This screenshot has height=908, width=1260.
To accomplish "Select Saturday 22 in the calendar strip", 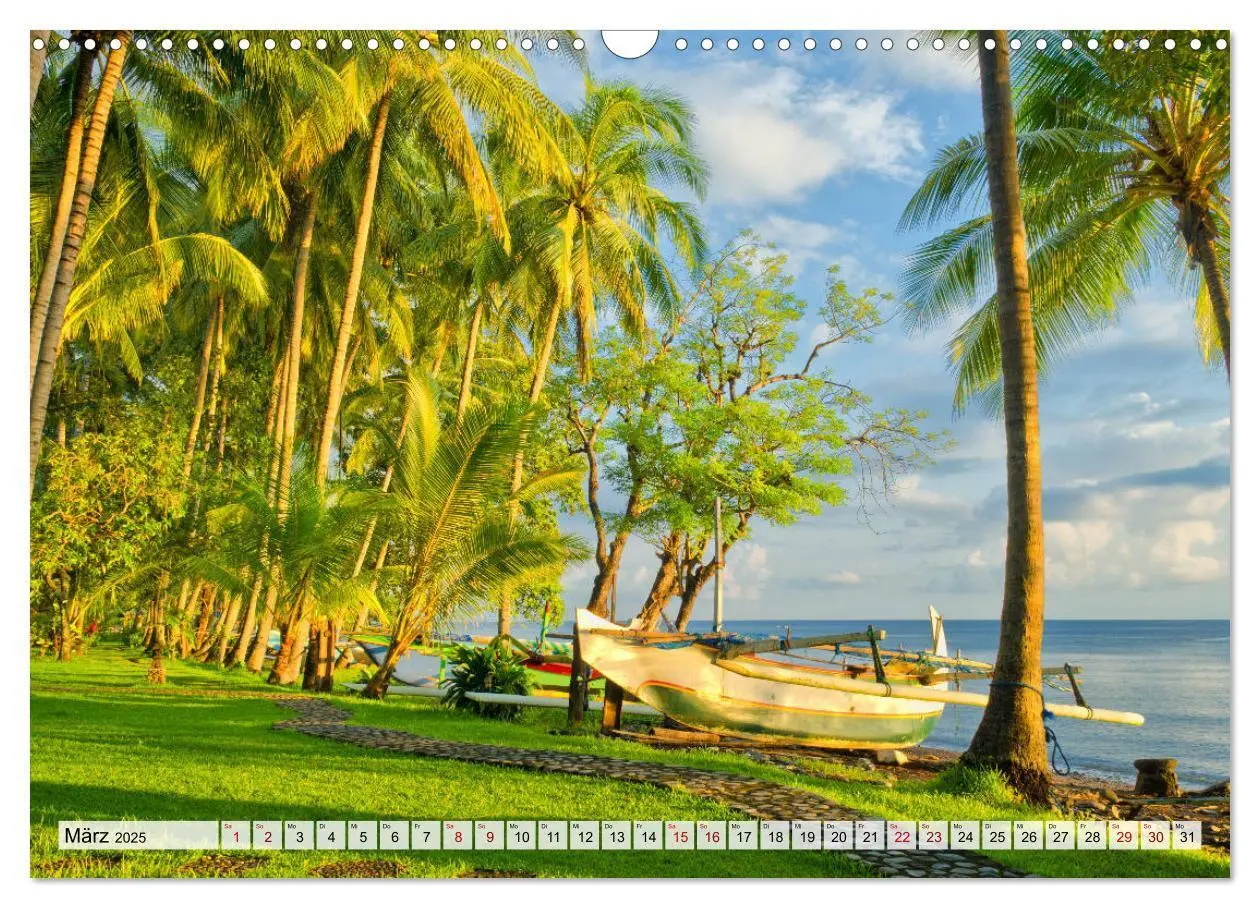I will pyautogui.click(x=901, y=836).
